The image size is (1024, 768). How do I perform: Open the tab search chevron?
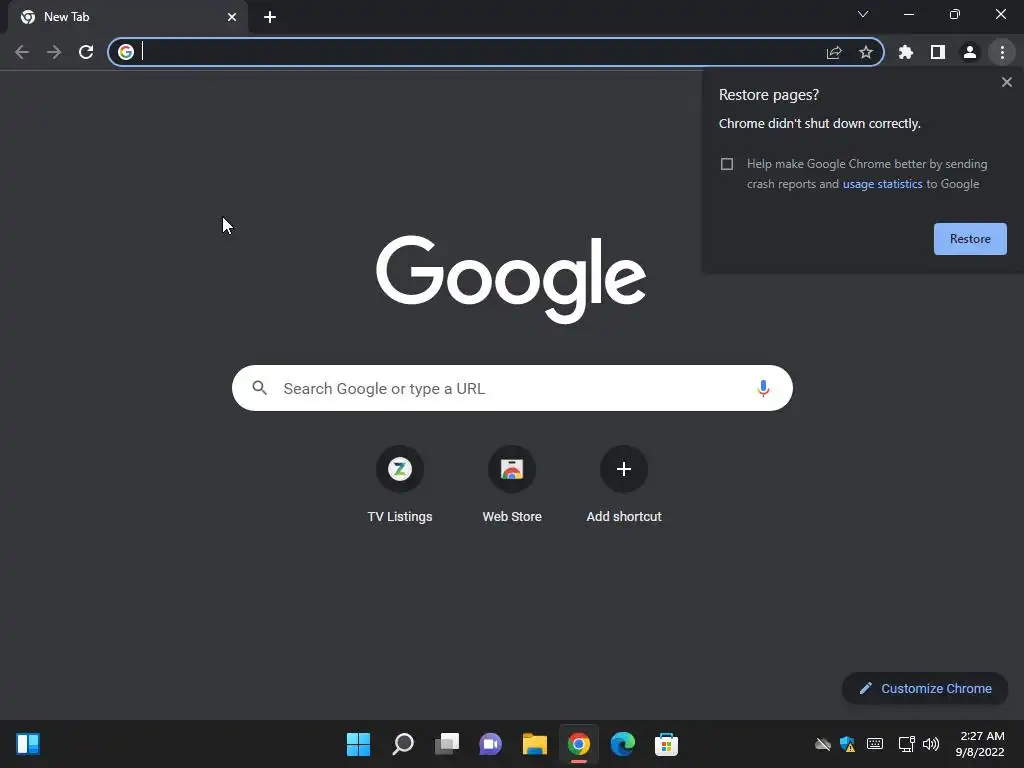(863, 14)
